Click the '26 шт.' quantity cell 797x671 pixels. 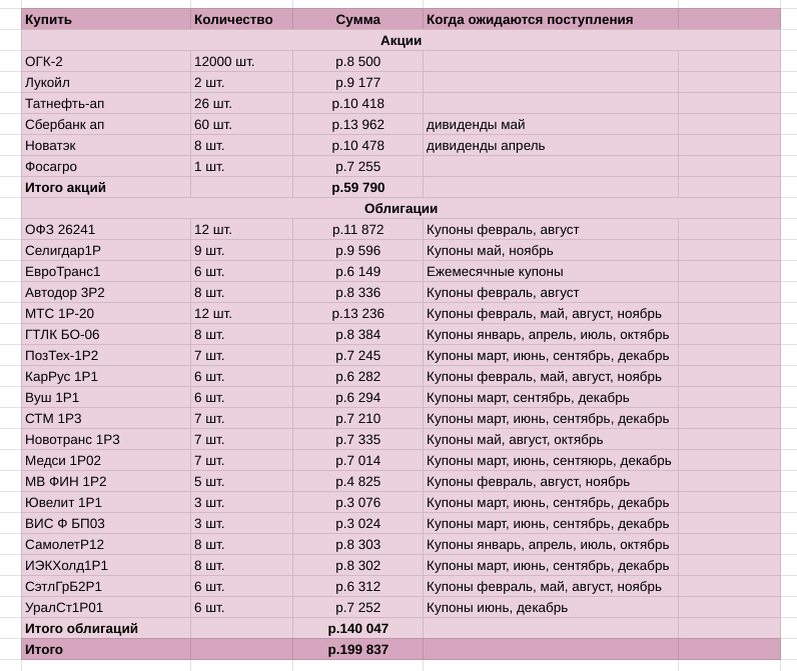(x=241, y=104)
